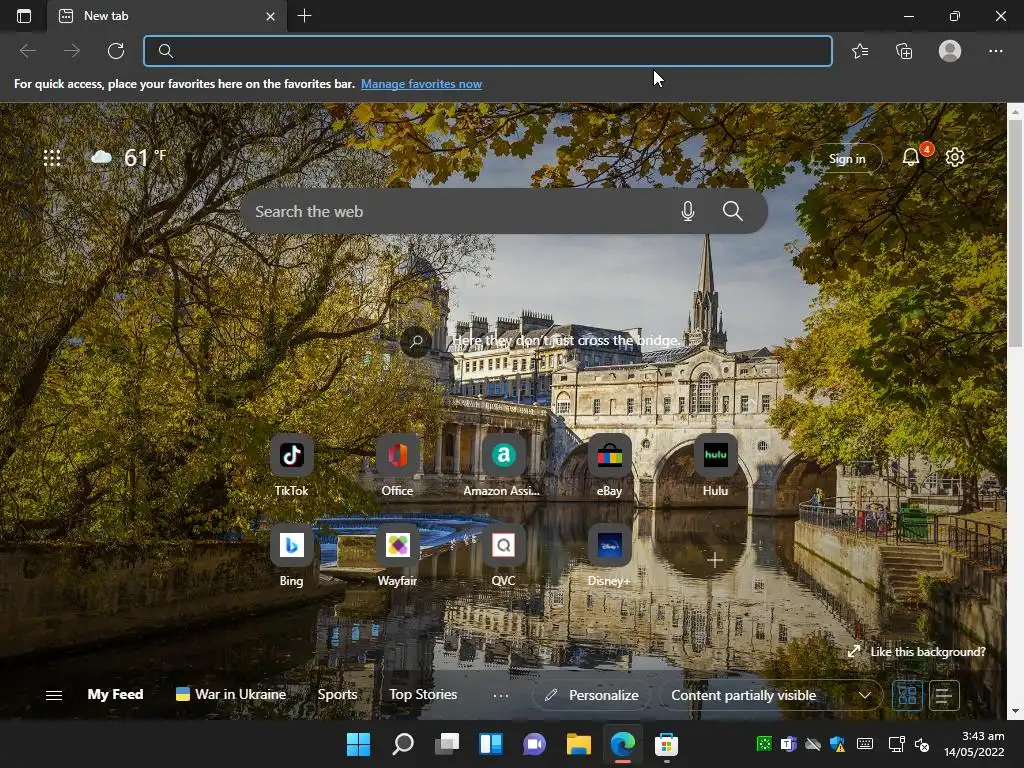Image resolution: width=1024 pixels, height=768 pixels.
Task: Click the Sign in button
Action: (847, 158)
